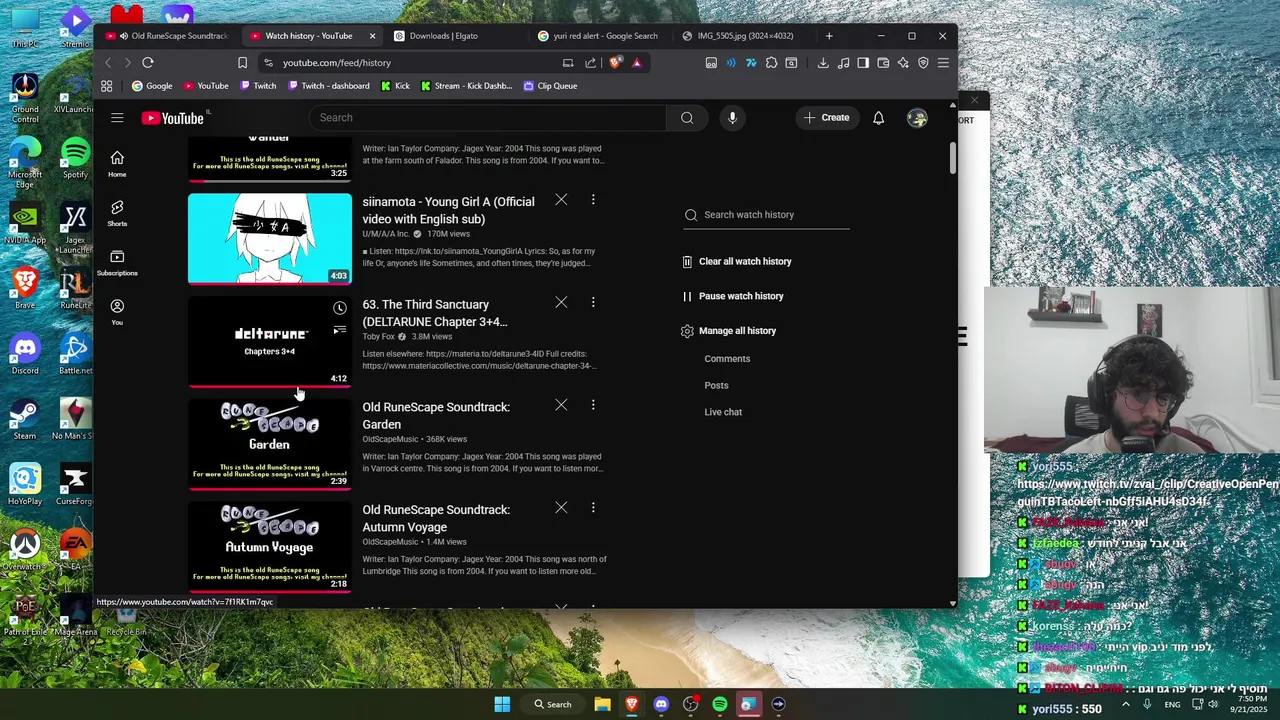The image size is (1280, 720).
Task: Click the Search watch history field
Action: [767, 215]
